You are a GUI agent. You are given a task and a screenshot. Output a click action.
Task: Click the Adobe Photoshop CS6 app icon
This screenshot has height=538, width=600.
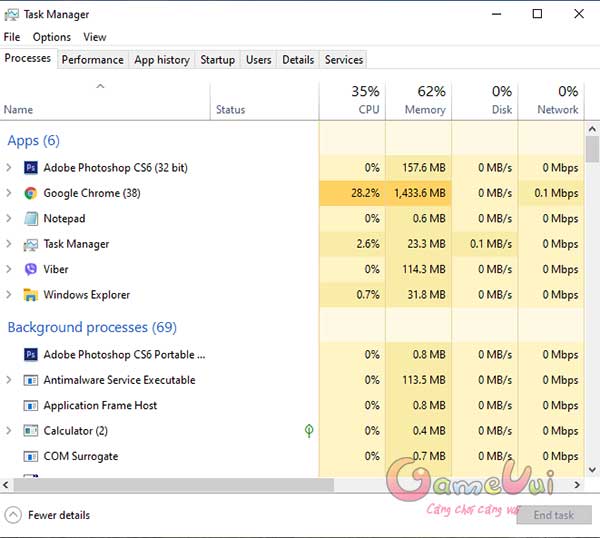click(31, 168)
